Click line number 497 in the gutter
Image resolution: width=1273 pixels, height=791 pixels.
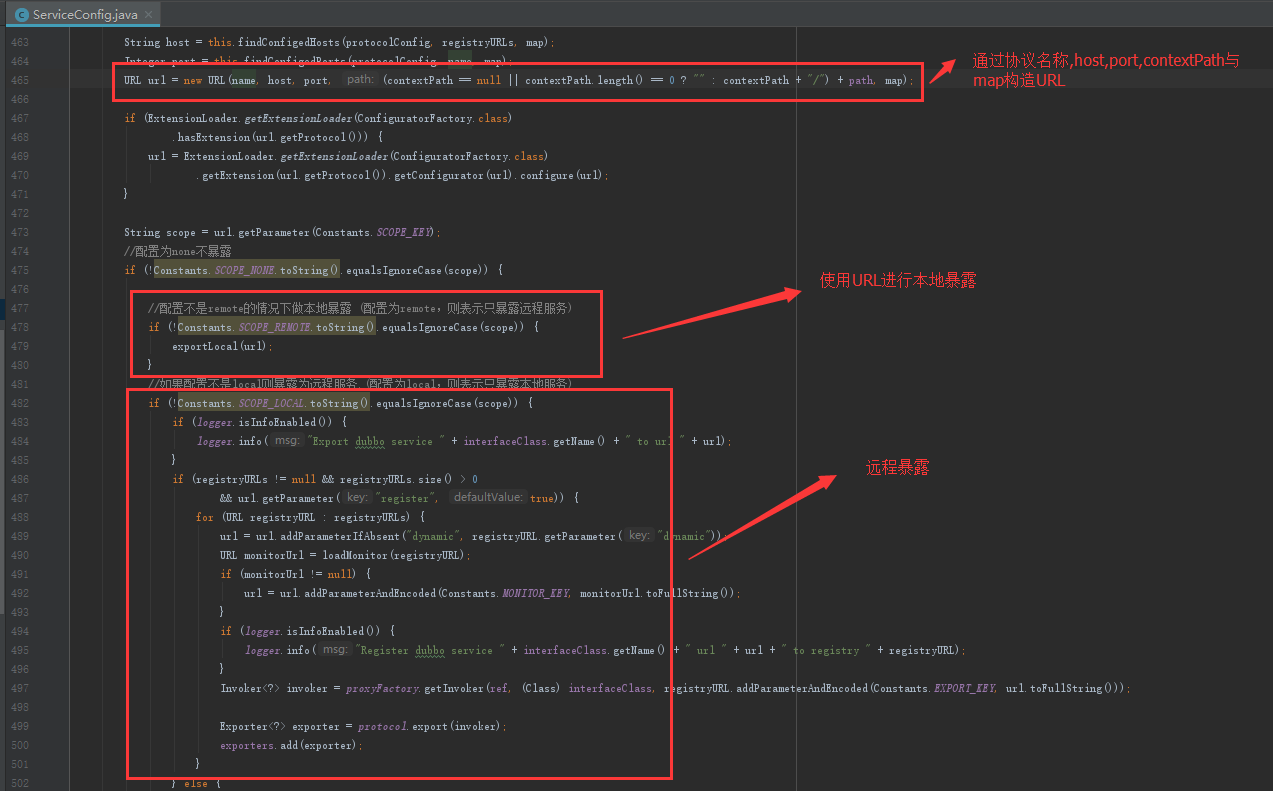18,688
